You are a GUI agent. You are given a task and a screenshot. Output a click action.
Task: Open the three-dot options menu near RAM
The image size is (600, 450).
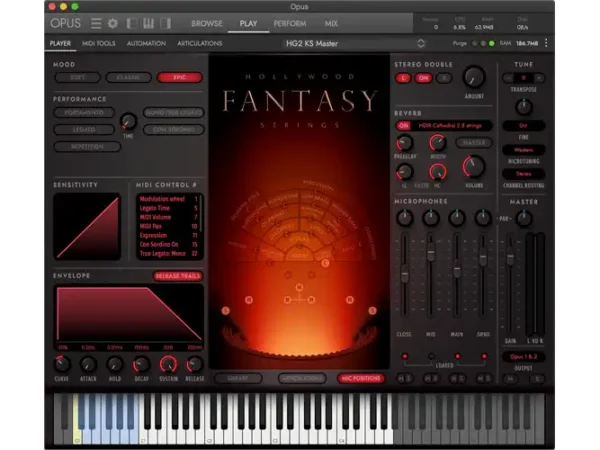tap(546, 43)
